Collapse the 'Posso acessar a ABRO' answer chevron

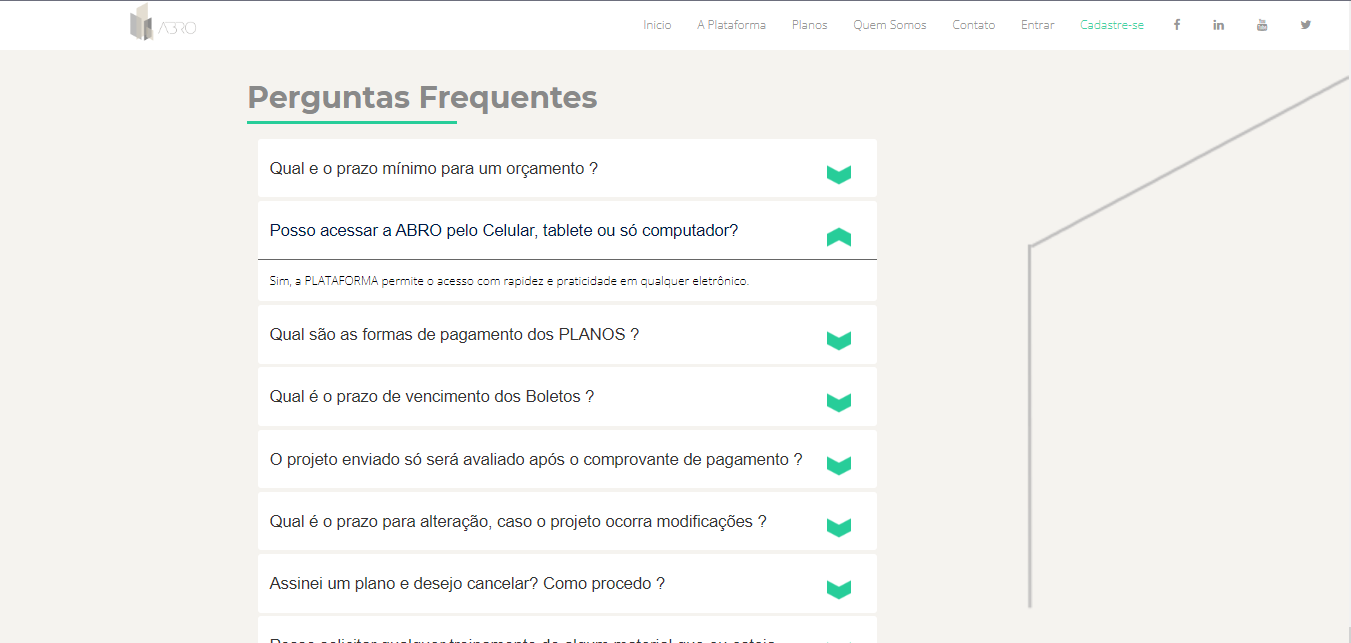(838, 237)
